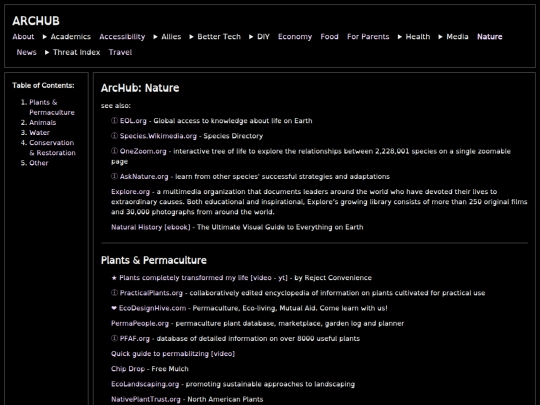Screen dimensions: 540x405
Task: Click the ARCHUB site title
Action: (x=36, y=21)
